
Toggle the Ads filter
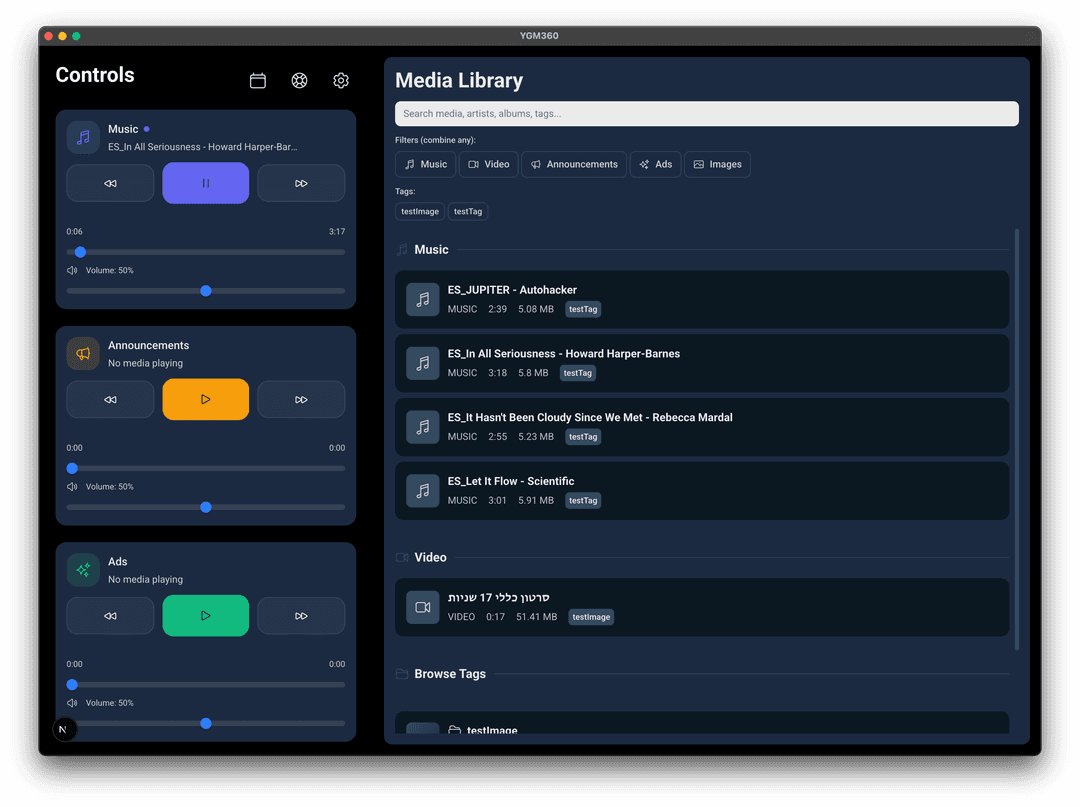[x=655, y=164]
